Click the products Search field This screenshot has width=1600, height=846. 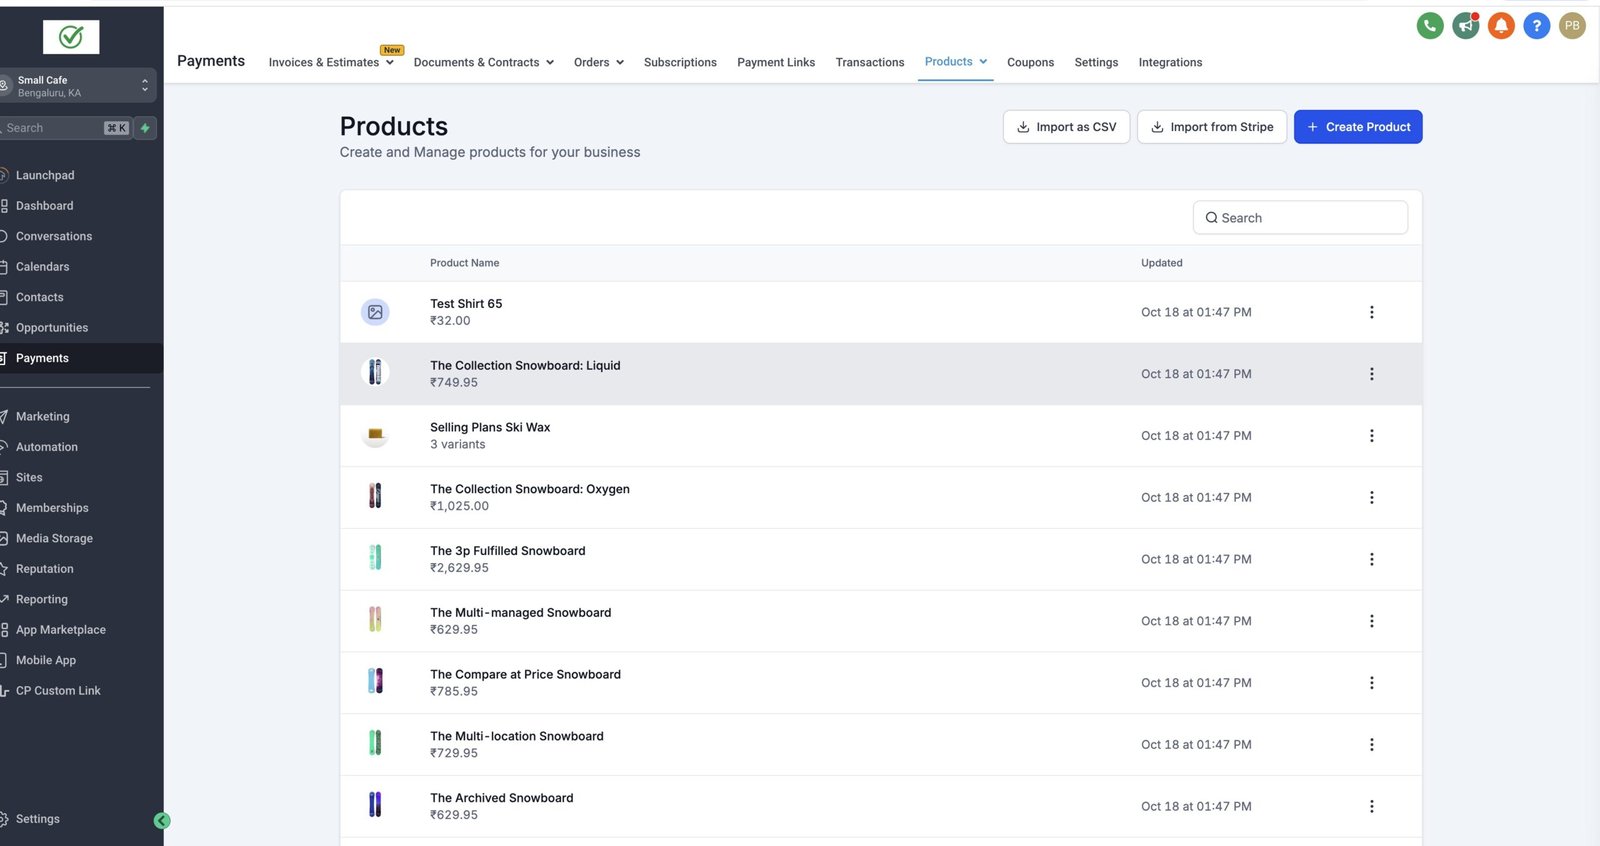(x=1300, y=218)
